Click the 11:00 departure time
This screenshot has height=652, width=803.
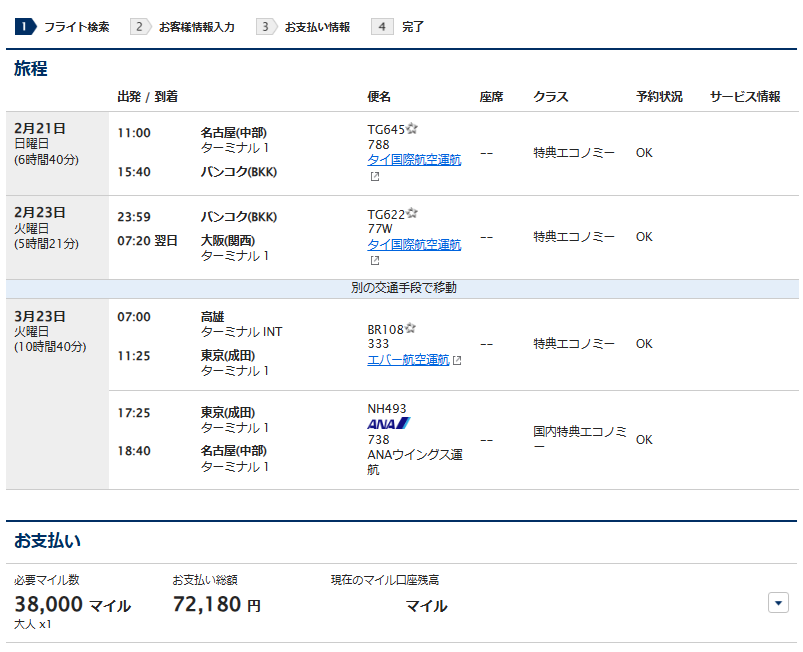coord(134,133)
